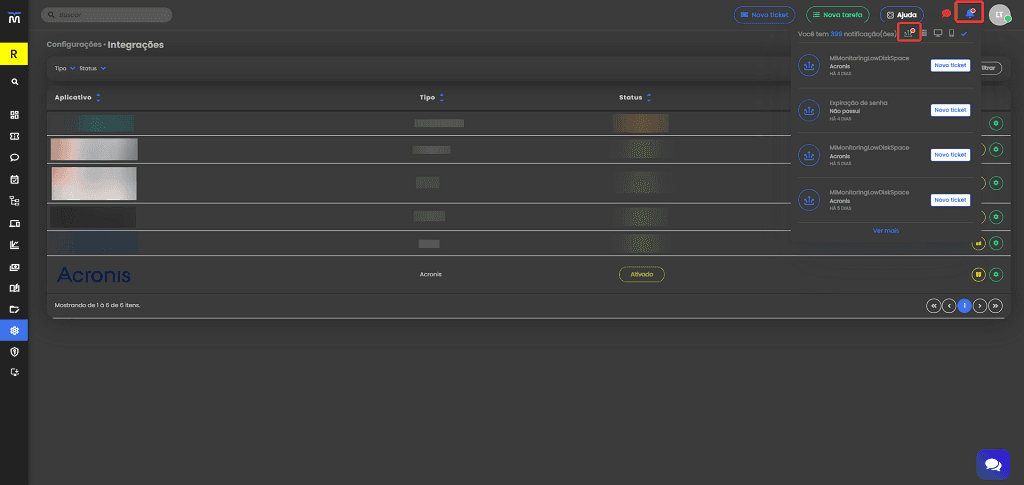1024x485 pixels.
Task: Open the hierarchy tree sidebar icon
Action: point(14,201)
